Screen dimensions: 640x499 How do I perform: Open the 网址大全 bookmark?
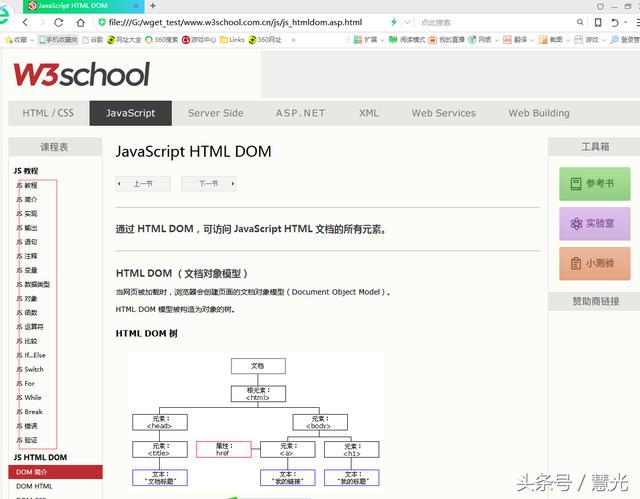(124, 40)
